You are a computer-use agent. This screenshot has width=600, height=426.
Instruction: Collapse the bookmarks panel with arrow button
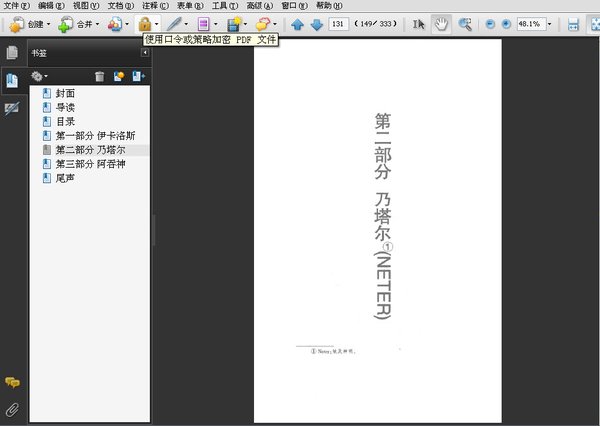click(145, 53)
